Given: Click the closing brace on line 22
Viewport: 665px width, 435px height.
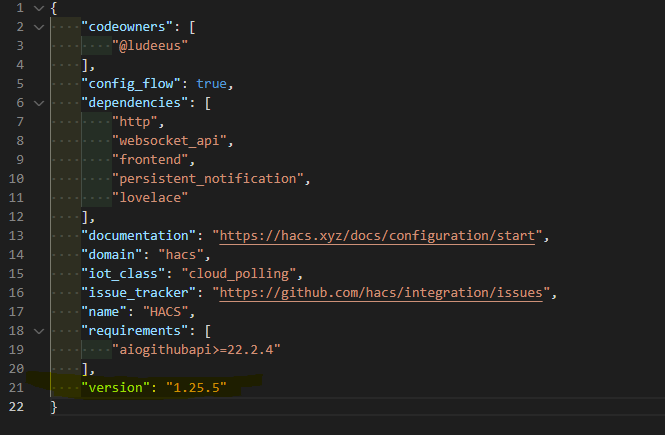Looking at the screenshot, I should (x=53, y=407).
